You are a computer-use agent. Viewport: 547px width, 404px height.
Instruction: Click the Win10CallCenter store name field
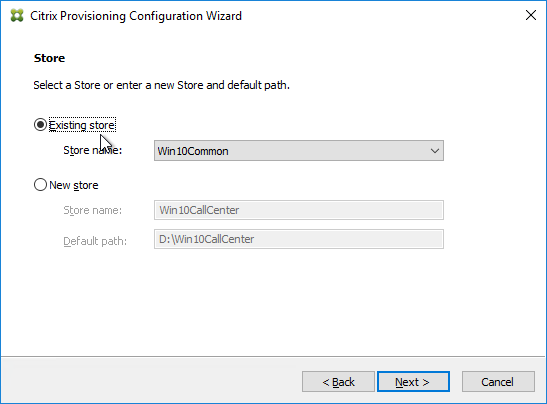(299, 210)
